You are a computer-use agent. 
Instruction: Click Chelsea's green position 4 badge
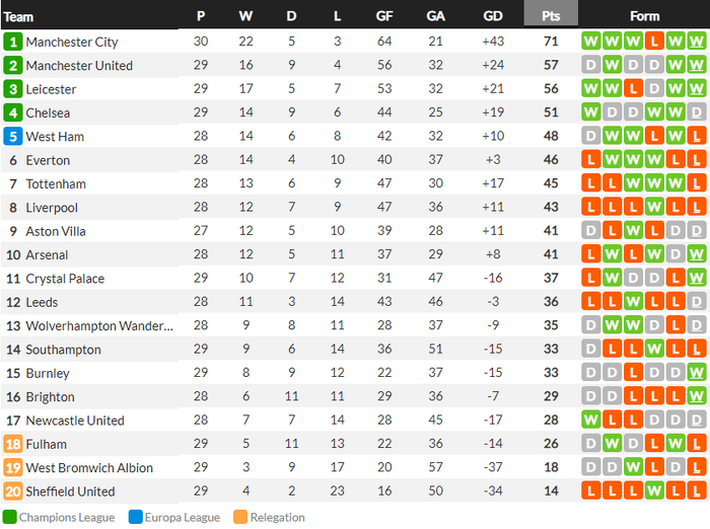pos(13,113)
